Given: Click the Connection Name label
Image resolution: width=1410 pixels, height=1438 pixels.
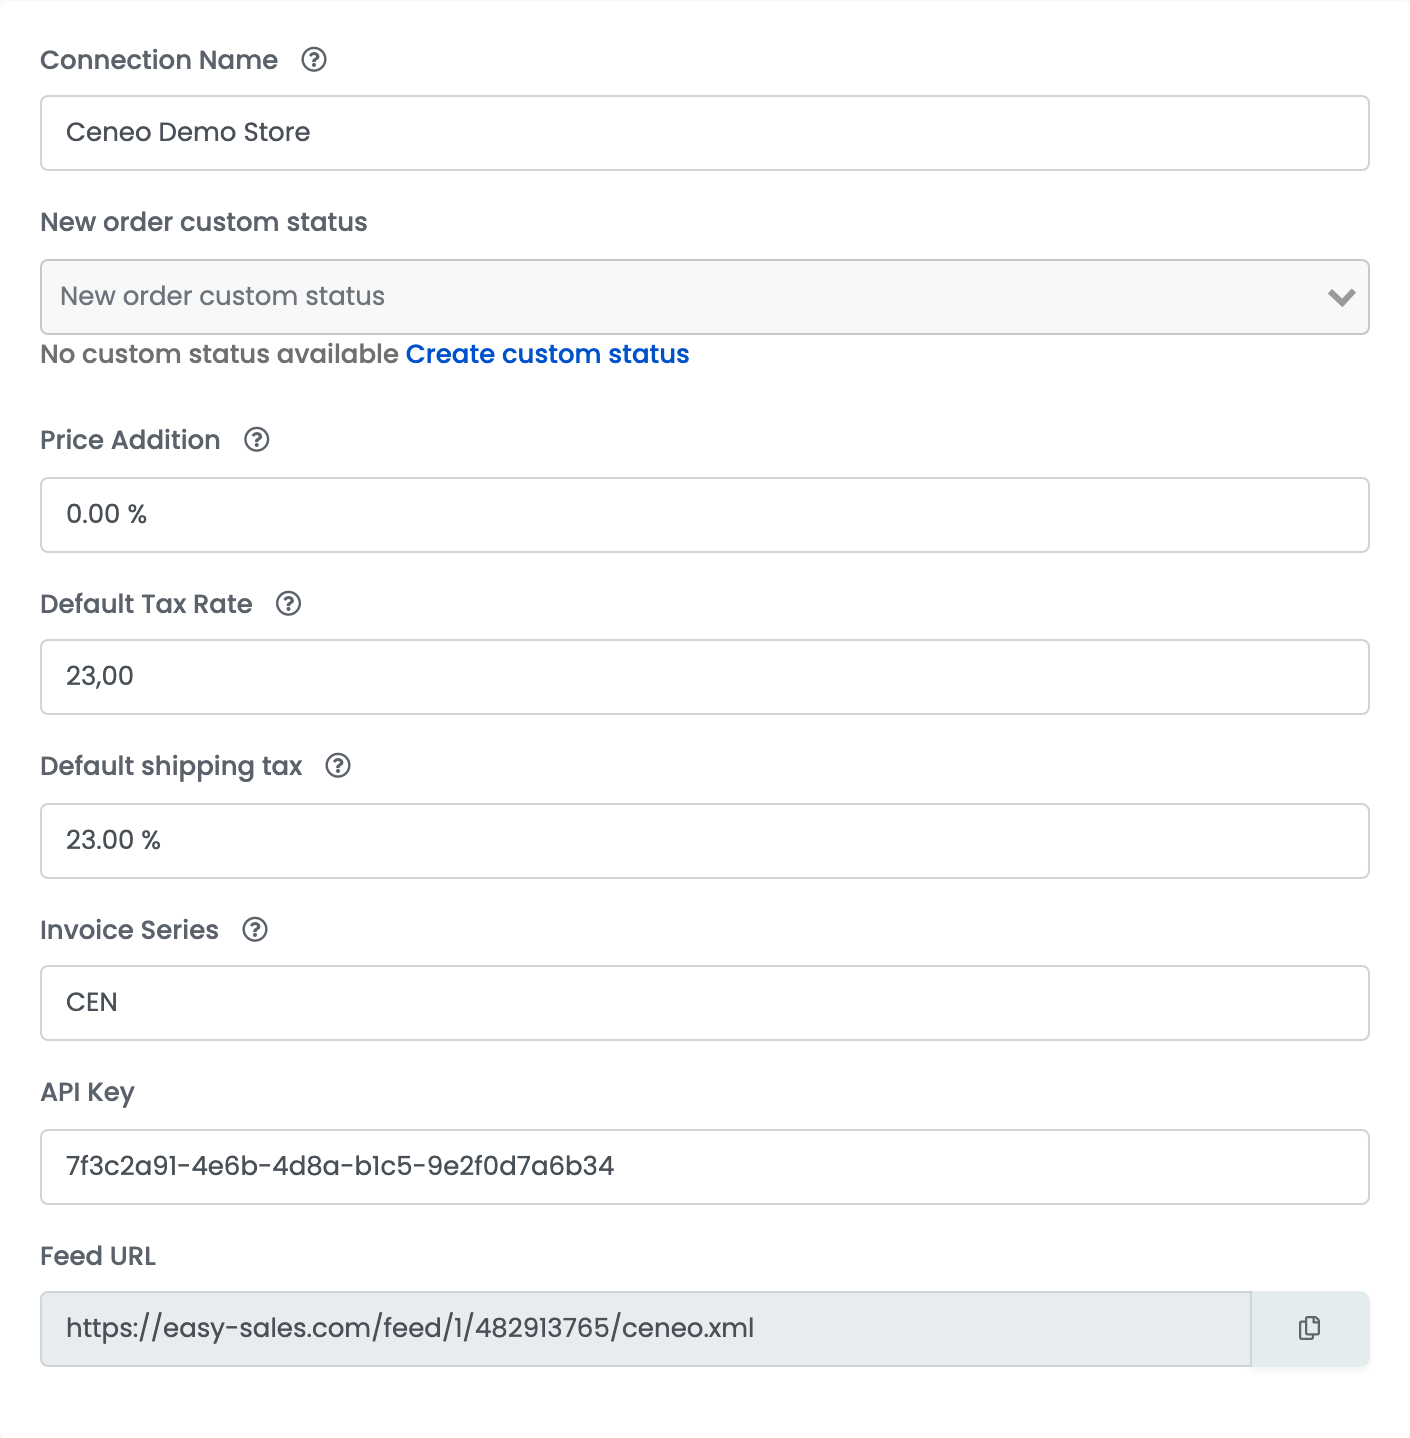Looking at the screenshot, I should tap(159, 60).
